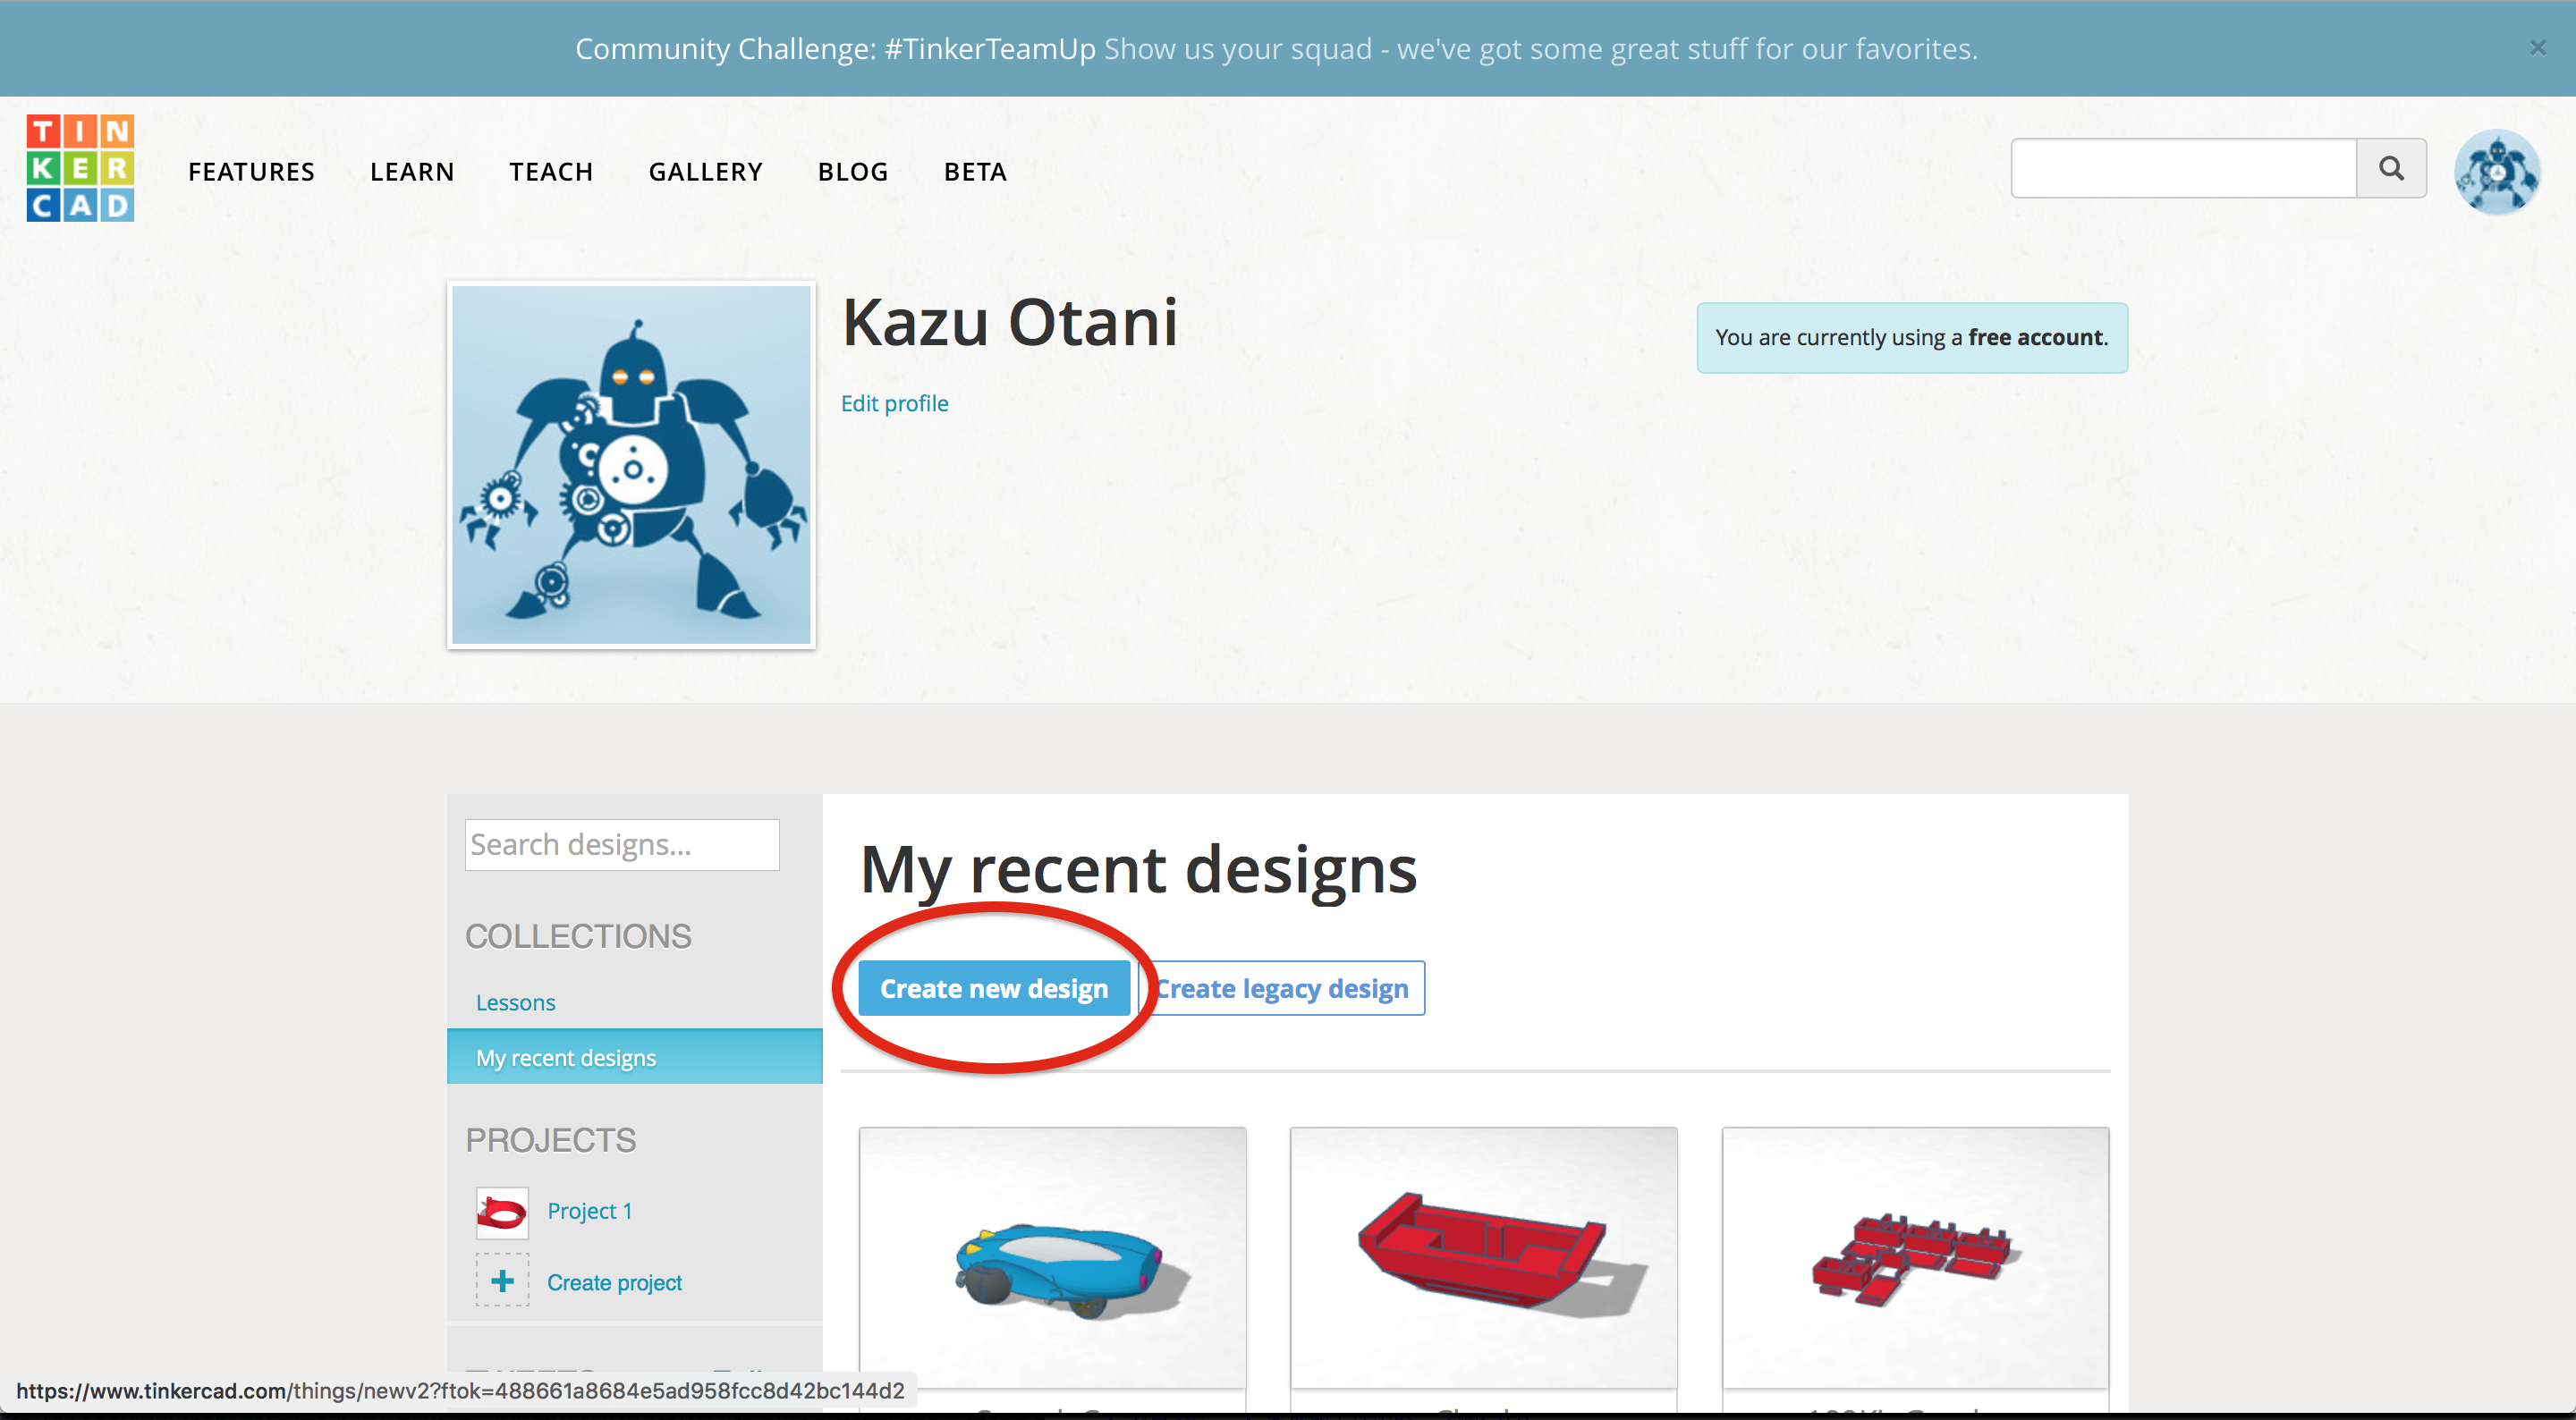Open the FEATURES menu item
Image resolution: width=2576 pixels, height=1420 pixels.
click(251, 172)
